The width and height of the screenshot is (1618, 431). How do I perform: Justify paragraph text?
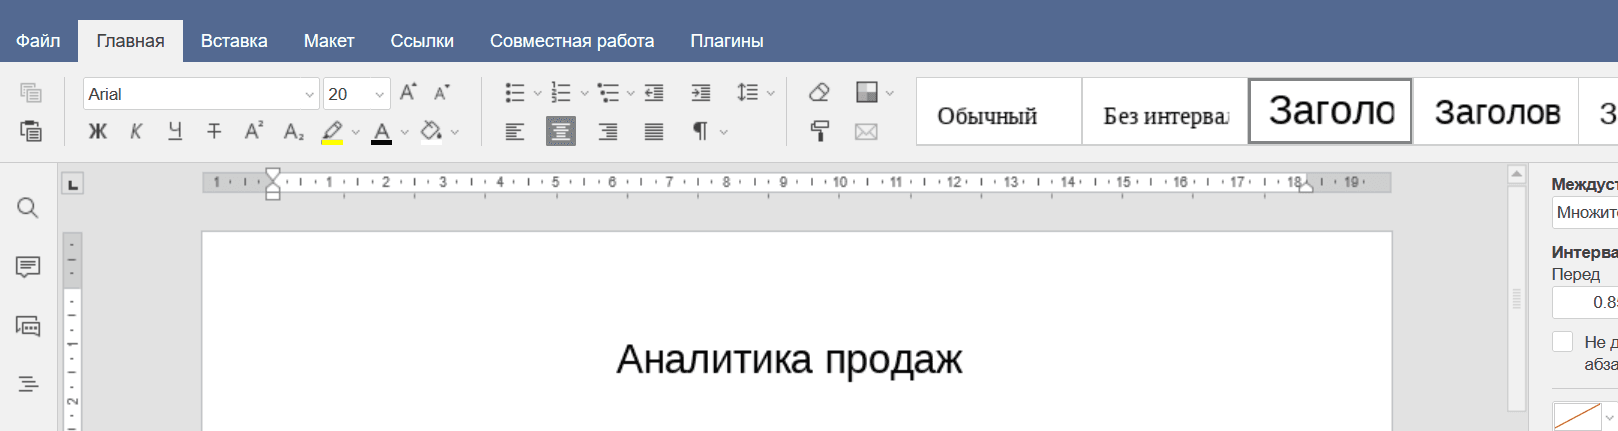[x=654, y=131]
